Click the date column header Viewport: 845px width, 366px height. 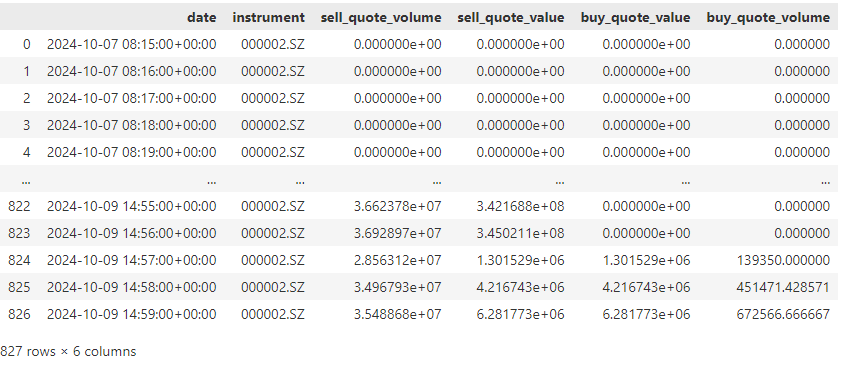pyautogui.click(x=202, y=18)
